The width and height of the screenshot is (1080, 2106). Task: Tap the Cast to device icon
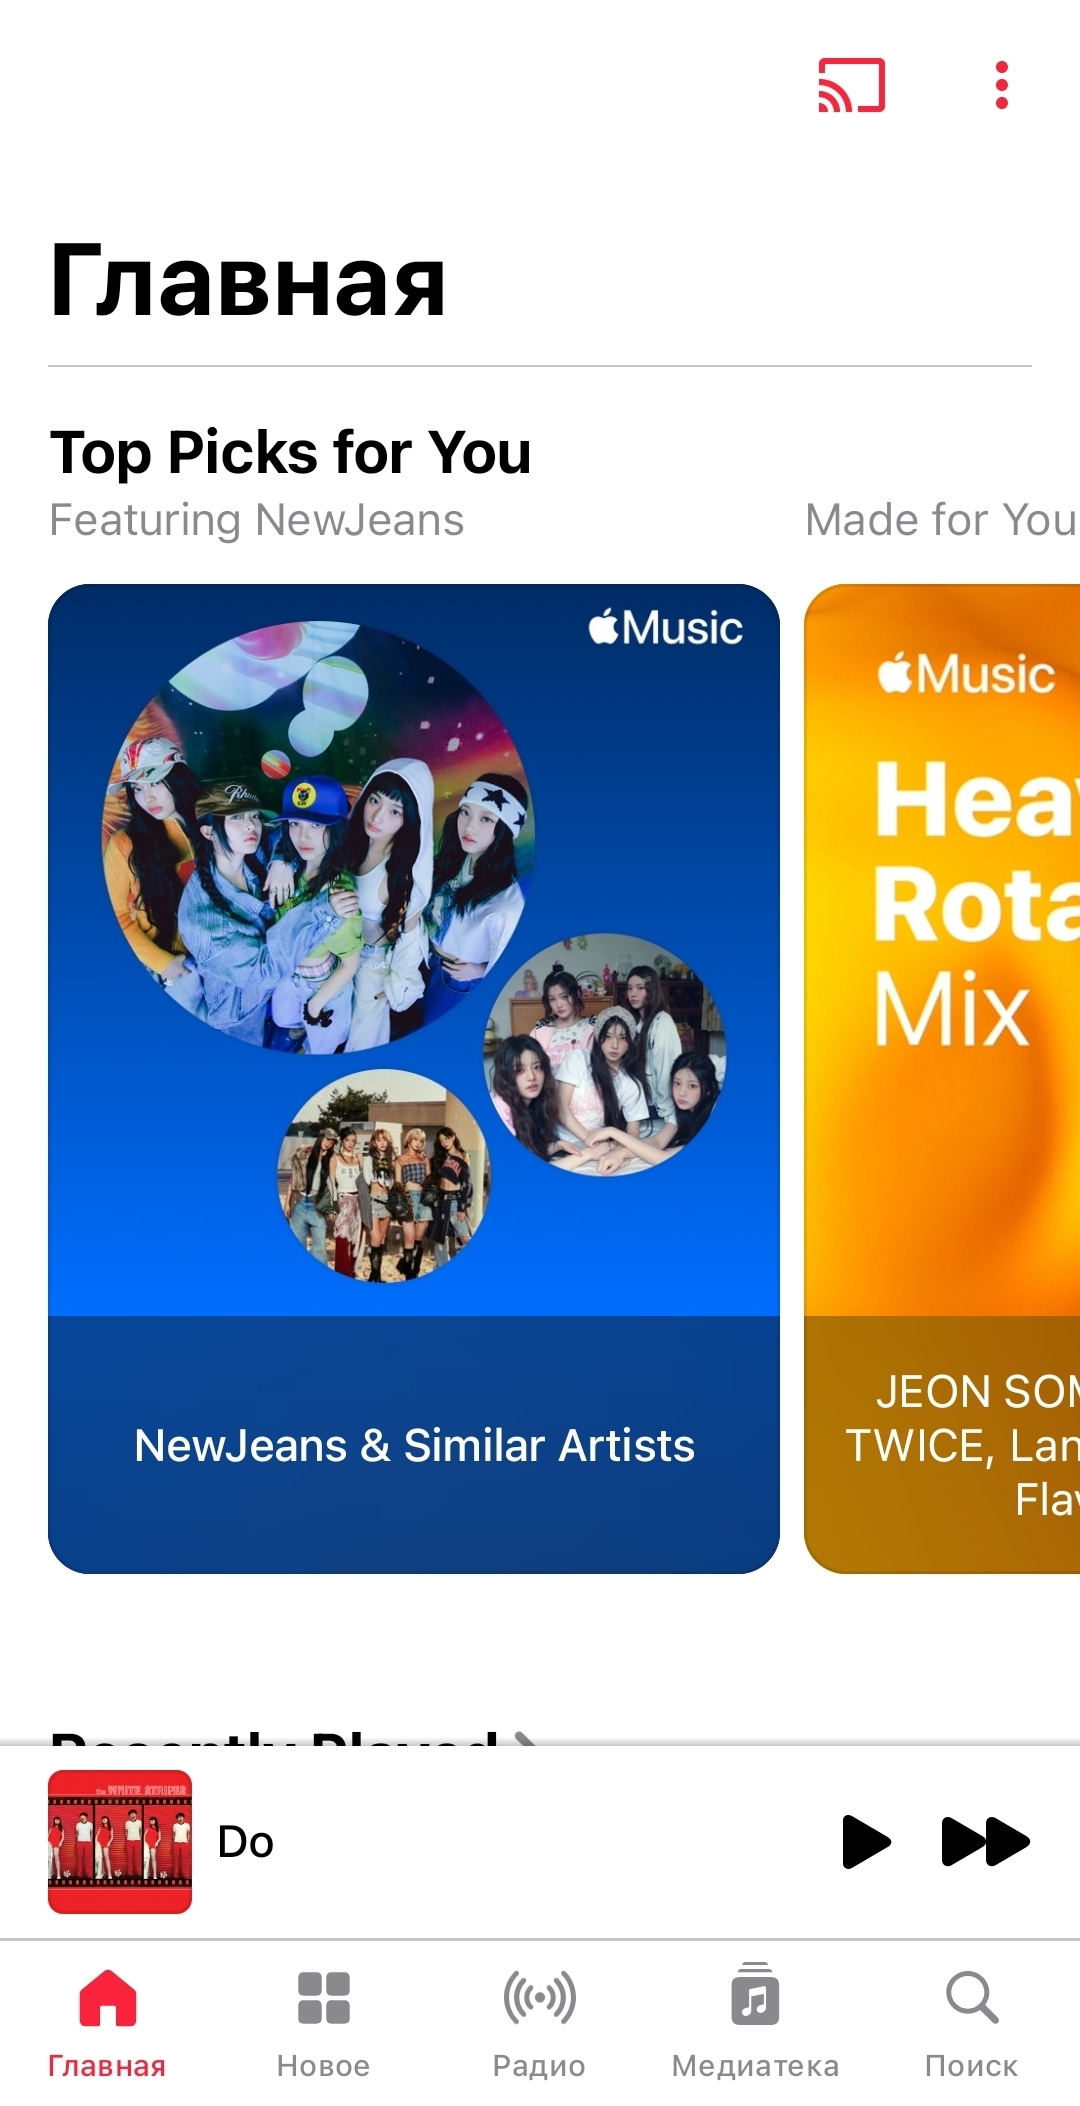point(852,85)
